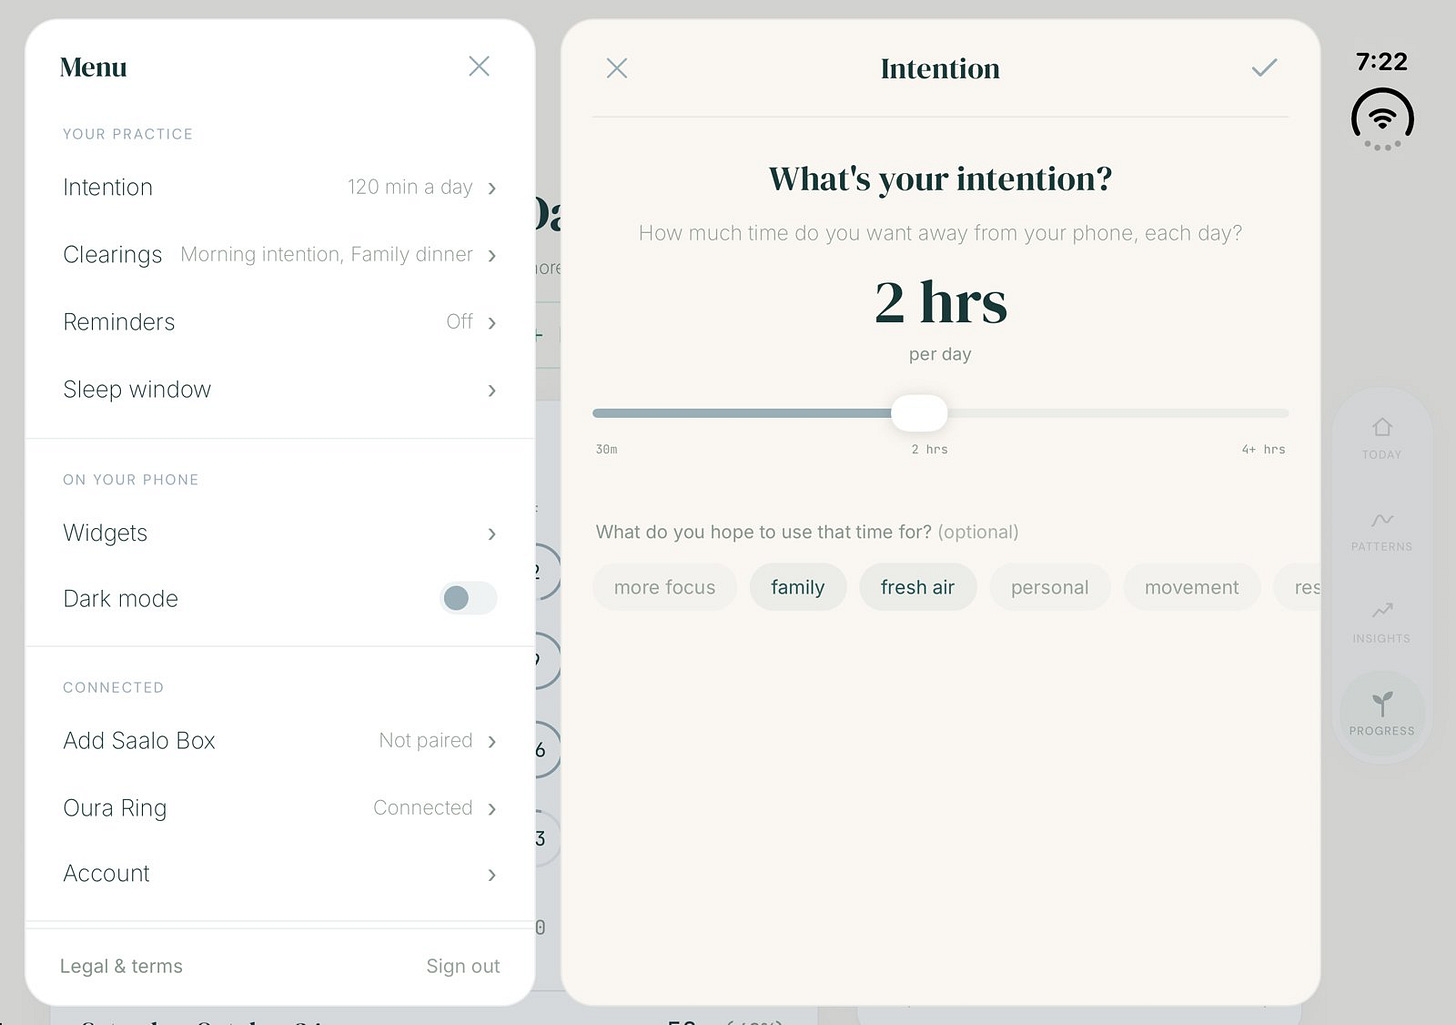Click the '120 min a day' value
This screenshot has height=1025, width=1456.
point(410,187)
